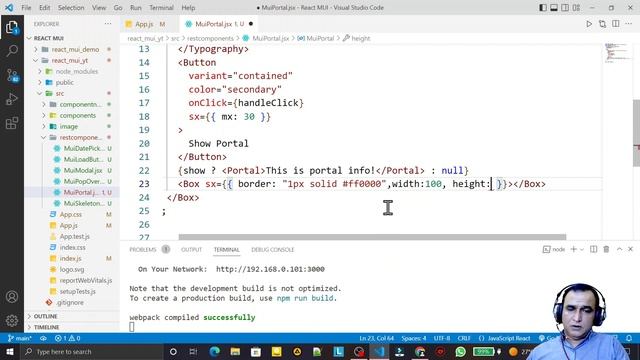The height and width of the screenshot is (360, 640).
Task: Open Explorer Views and More Actions menu
Action: (x=108, y=24)
